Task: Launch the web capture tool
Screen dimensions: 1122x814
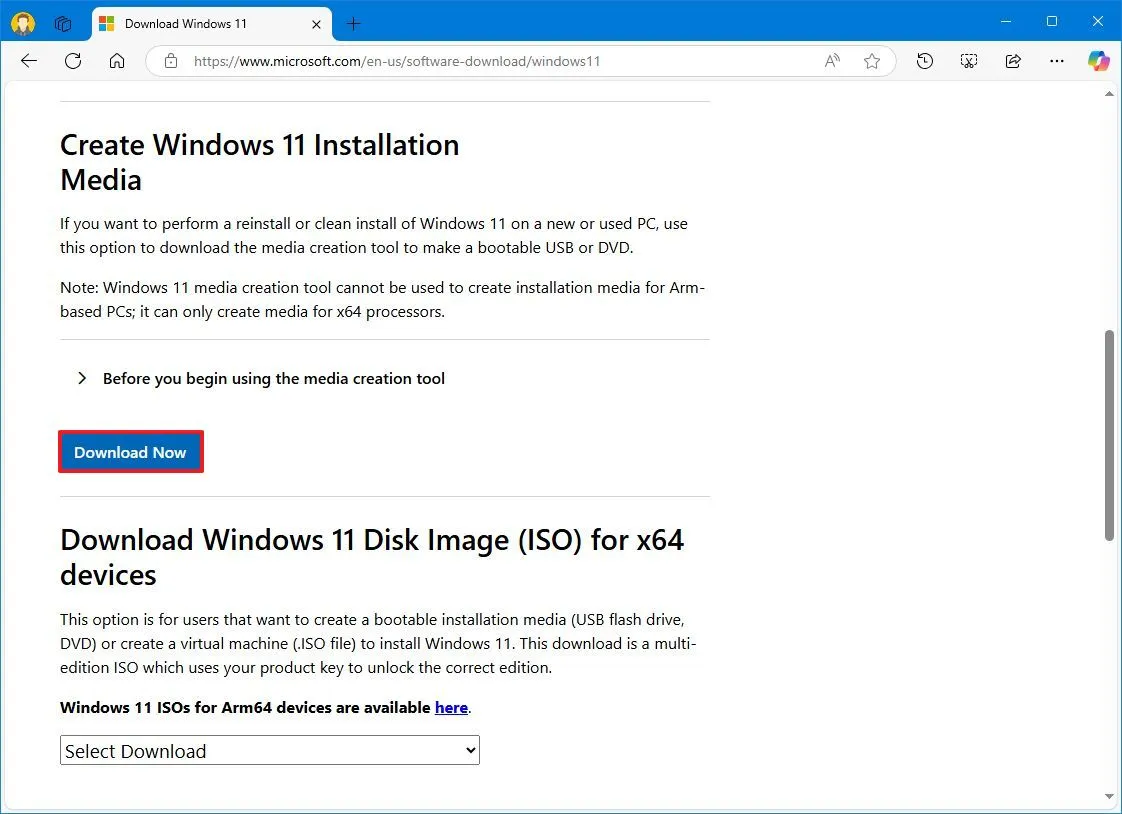Action: (968, 61)
